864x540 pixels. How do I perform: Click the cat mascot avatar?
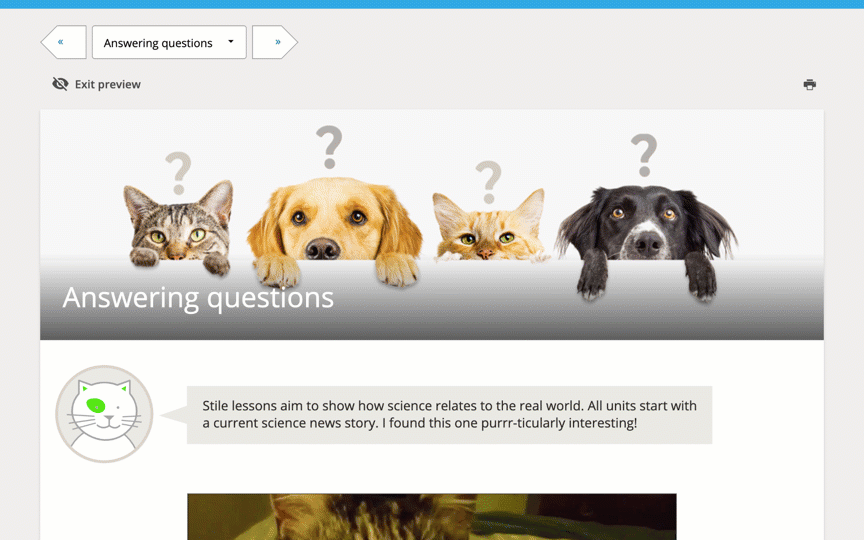click(x=104, y=414)
